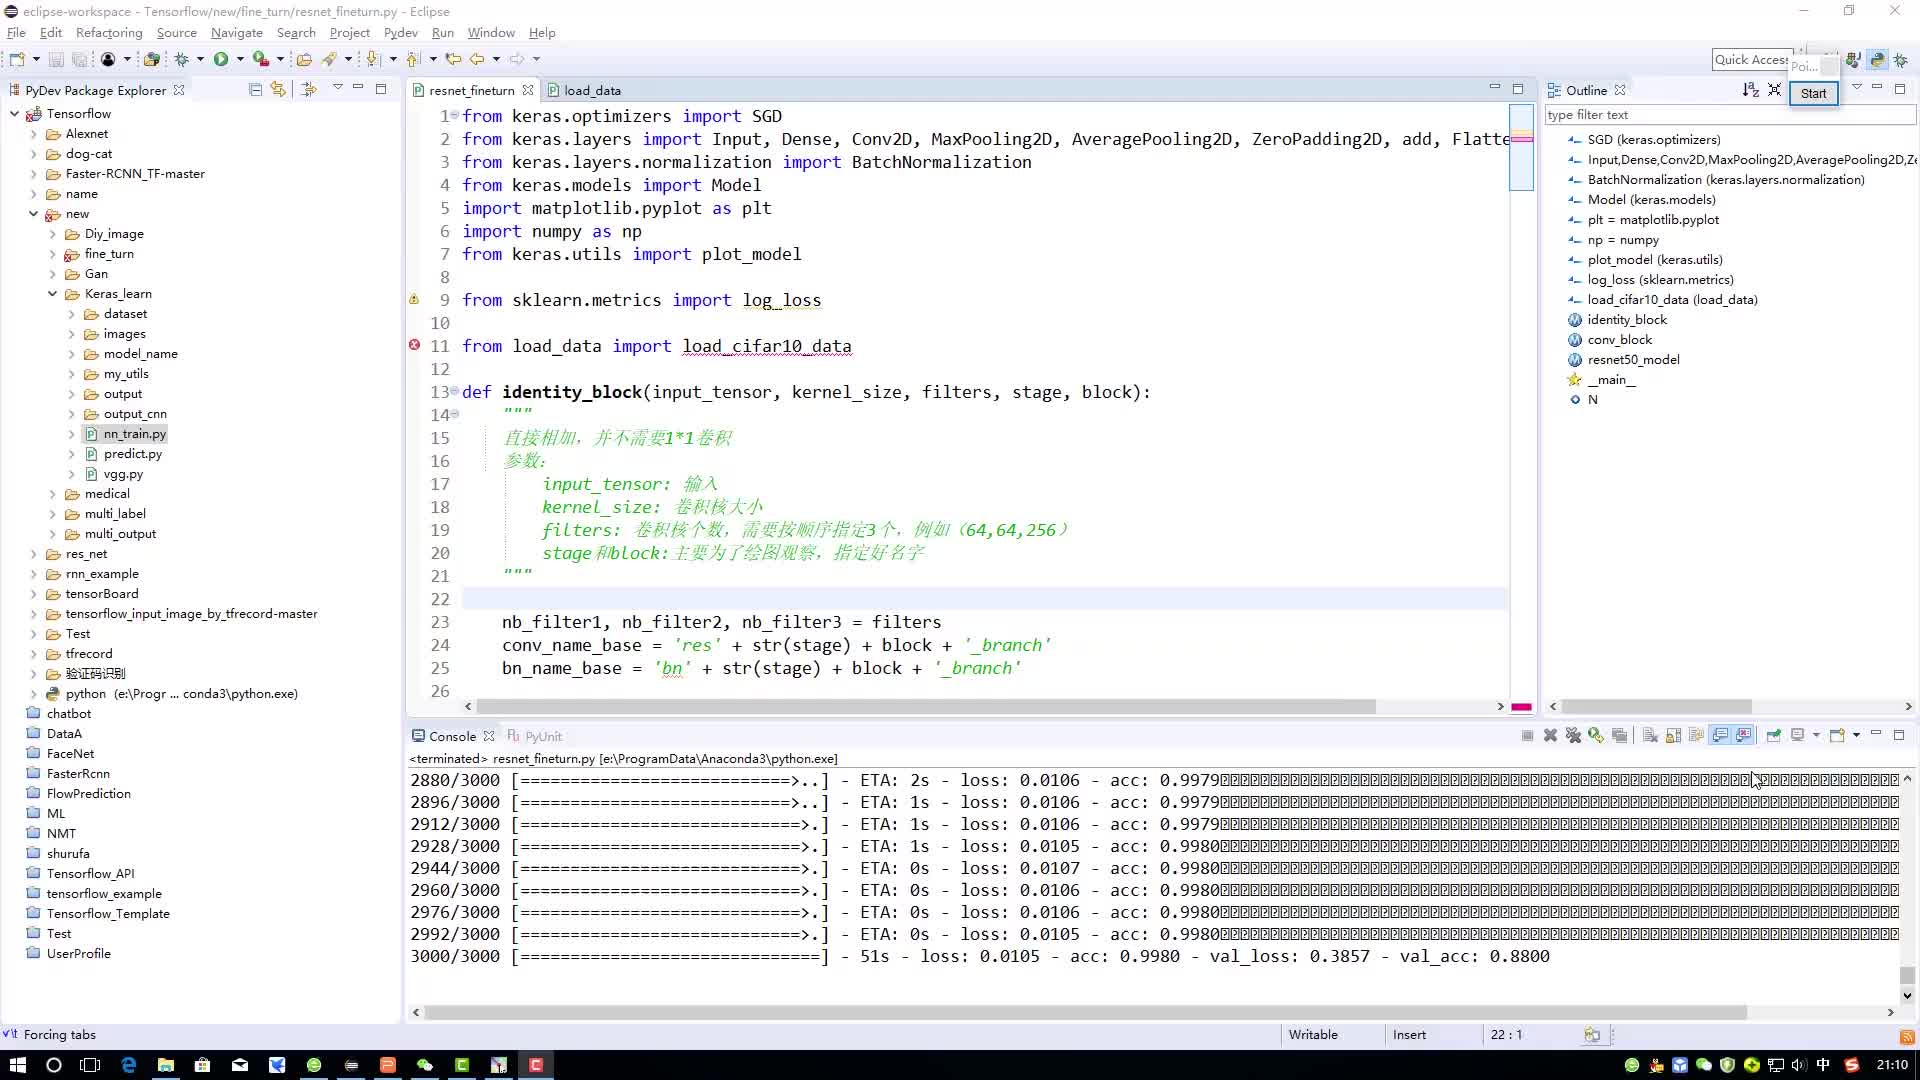
Task: Open the Debug button dropdown arrow
Action: point(200,59)
